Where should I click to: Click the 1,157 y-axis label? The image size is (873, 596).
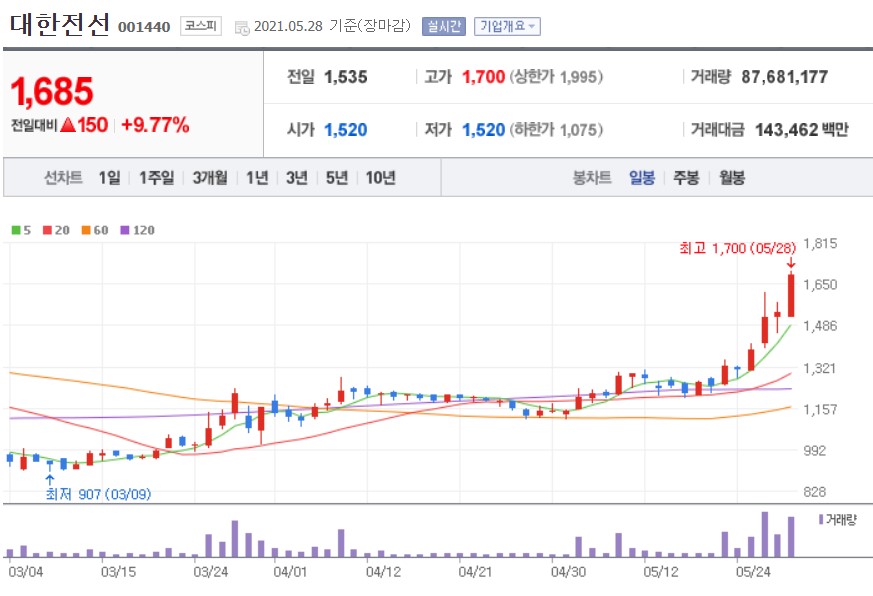(x=820, y=409)
